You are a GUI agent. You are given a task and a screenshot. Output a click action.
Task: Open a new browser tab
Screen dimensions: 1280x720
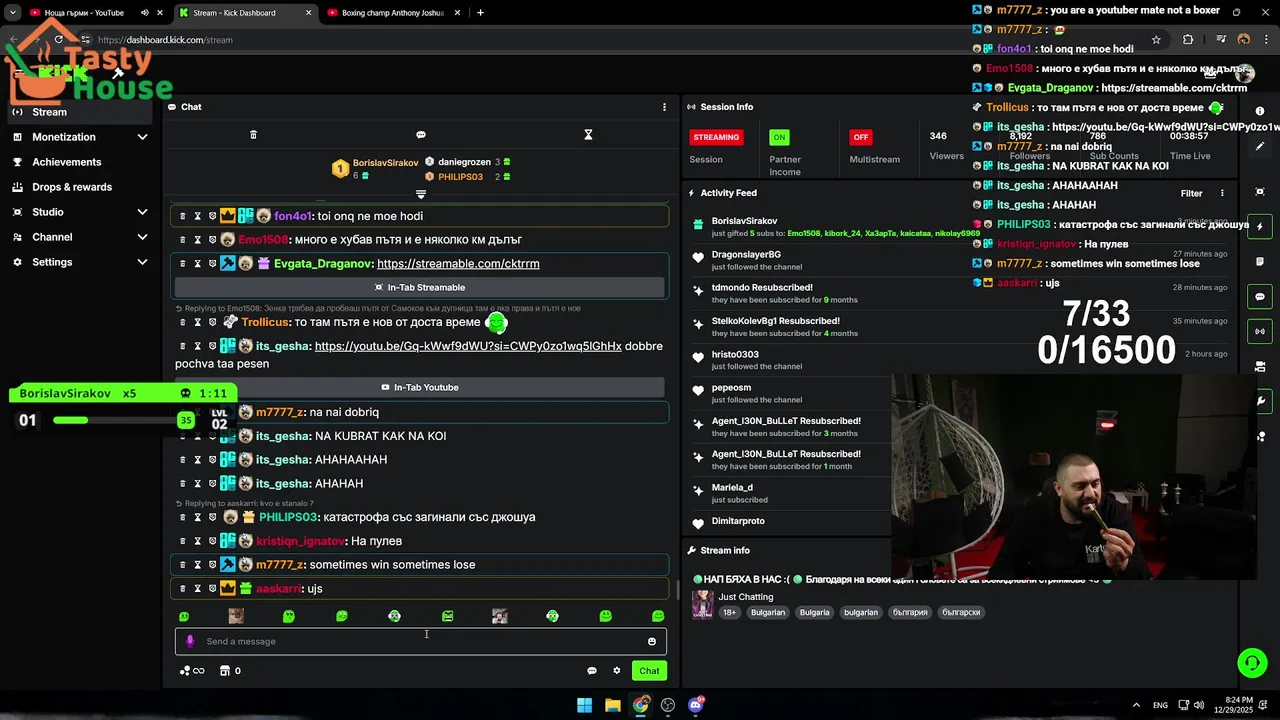[480, 13]
